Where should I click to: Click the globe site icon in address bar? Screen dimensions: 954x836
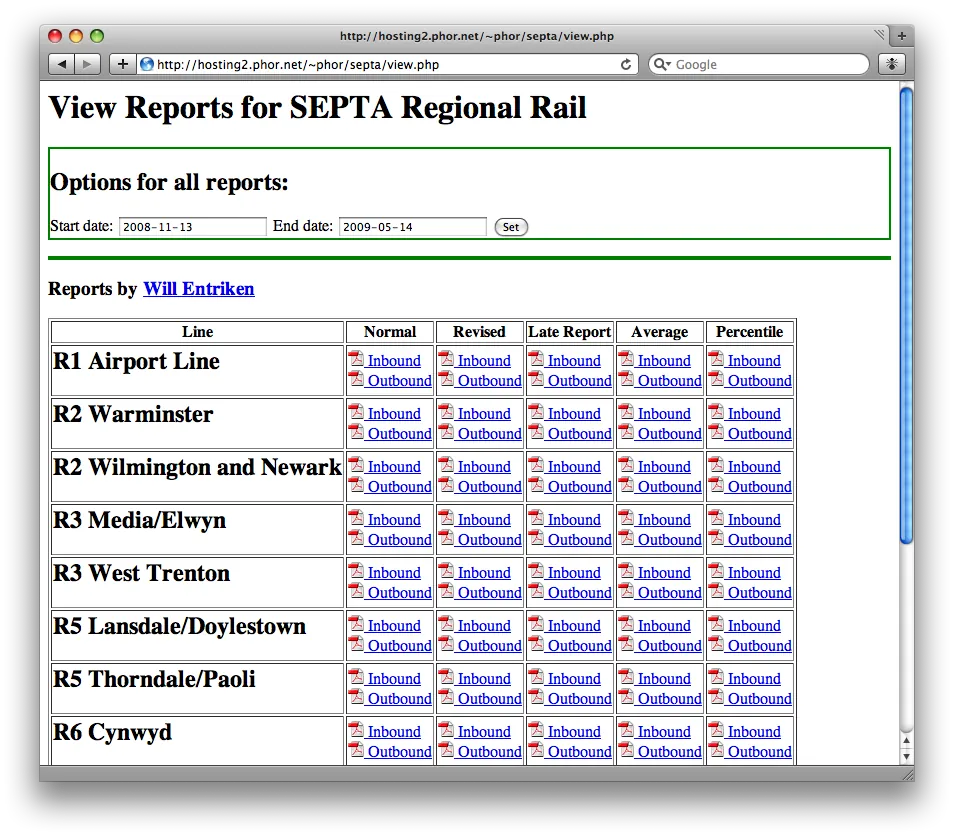(147, 64)
